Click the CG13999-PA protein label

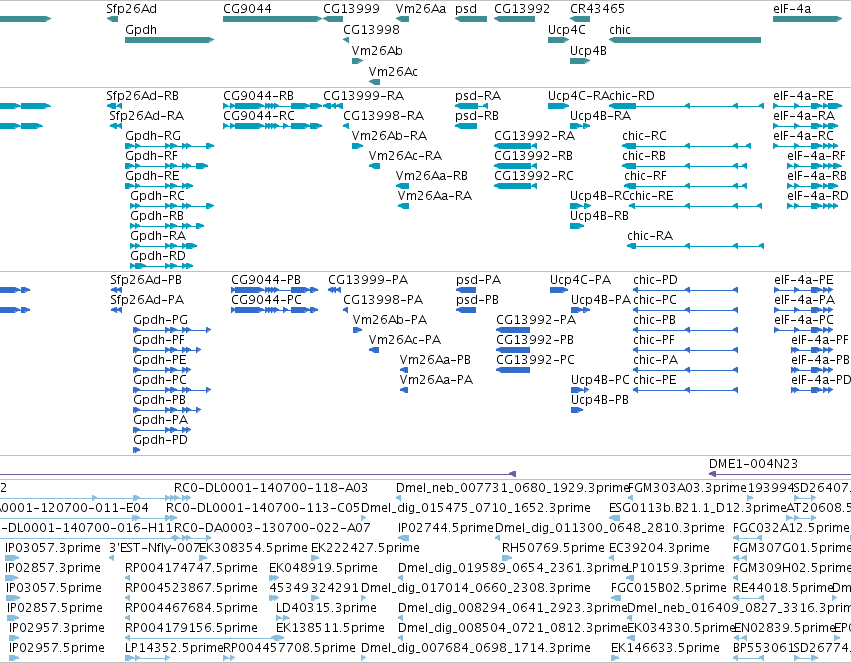(x=367, y=280)
